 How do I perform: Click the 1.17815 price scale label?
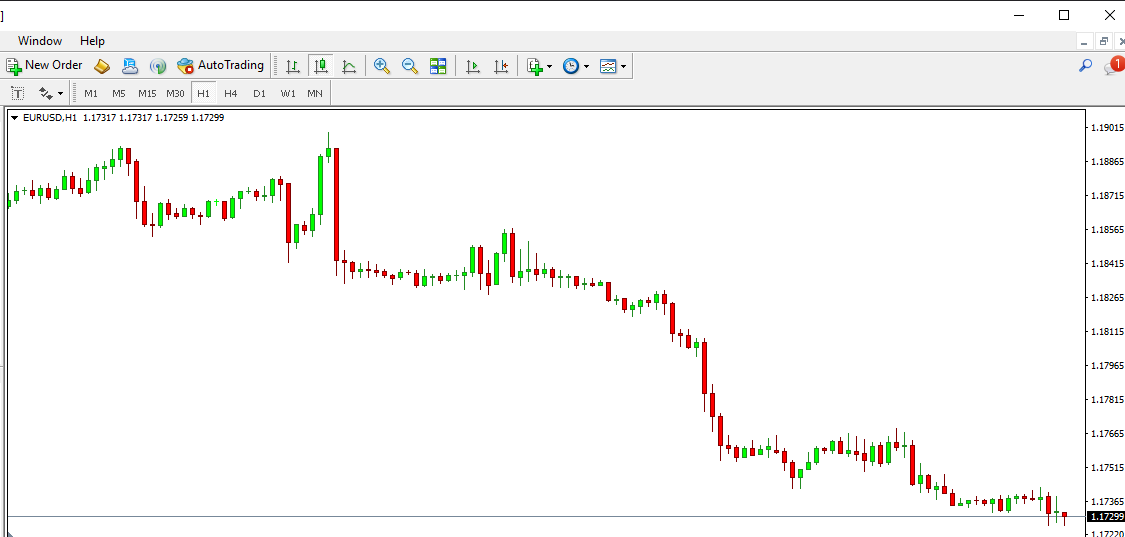coord(1106,399)
